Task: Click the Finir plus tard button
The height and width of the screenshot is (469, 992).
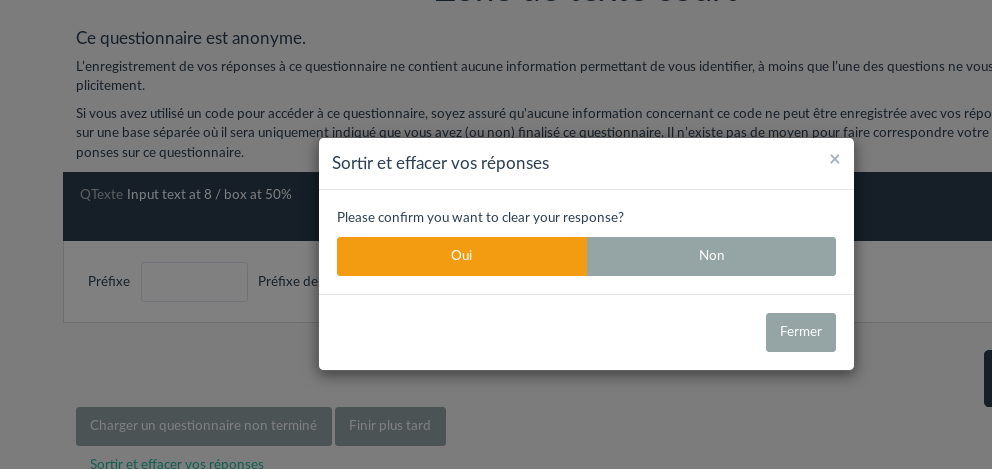Action: [x=390, y=426]
